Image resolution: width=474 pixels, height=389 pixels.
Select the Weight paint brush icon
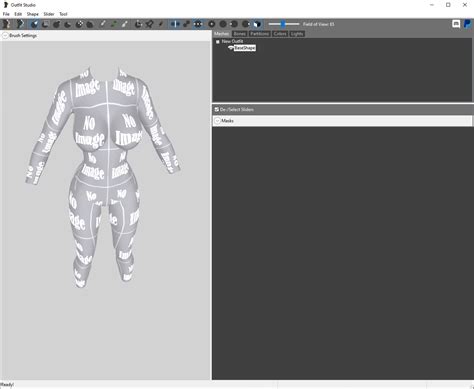pyautogui.click(x=103, y=24)
